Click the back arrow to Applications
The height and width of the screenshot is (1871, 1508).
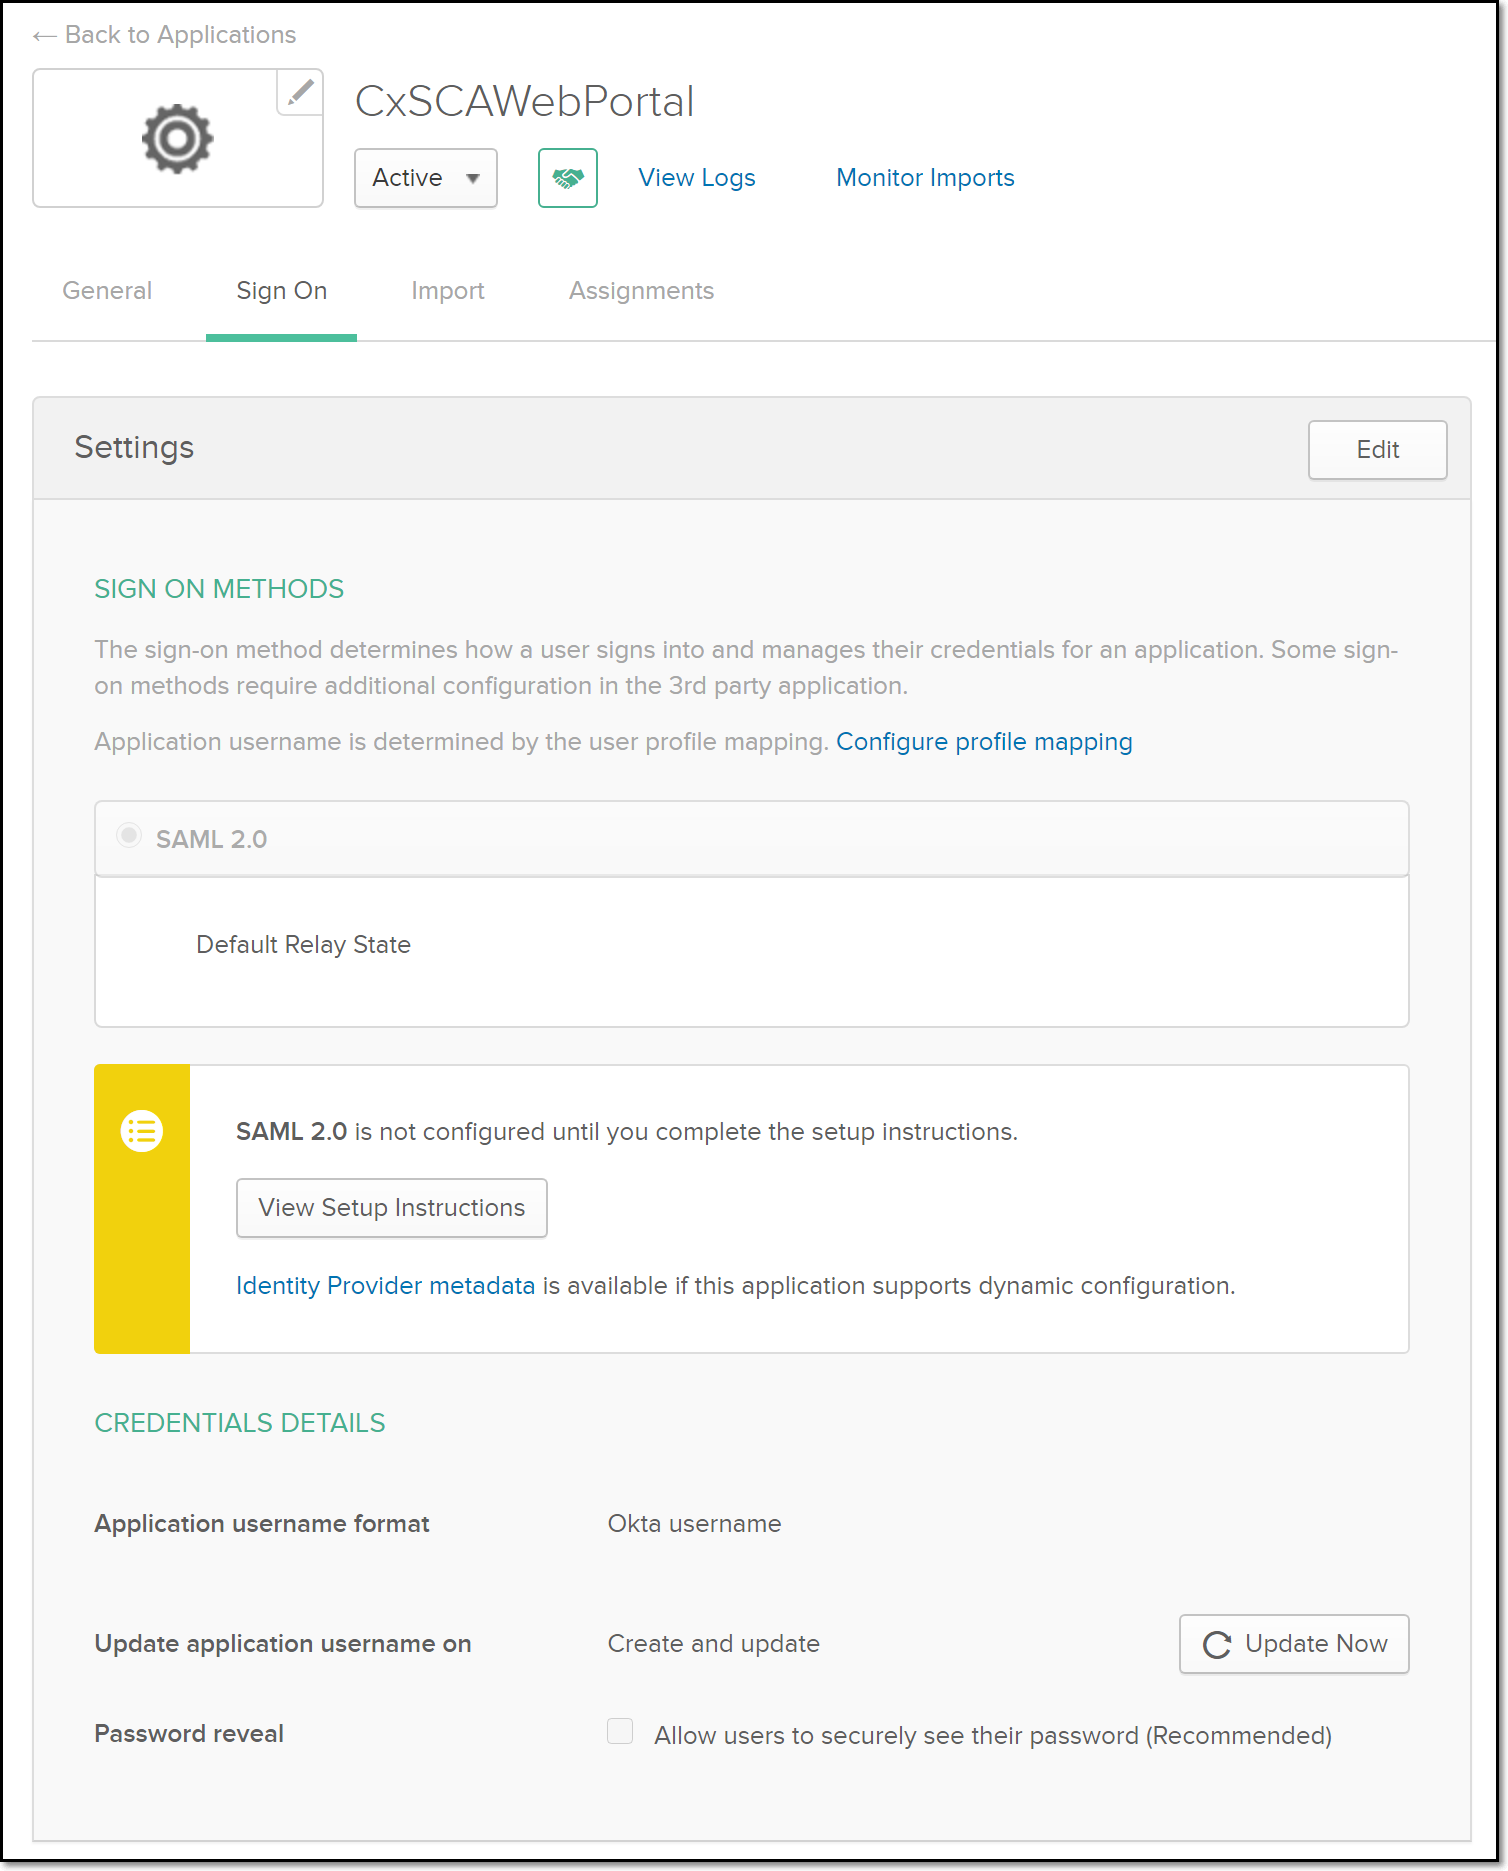[44, 36]
